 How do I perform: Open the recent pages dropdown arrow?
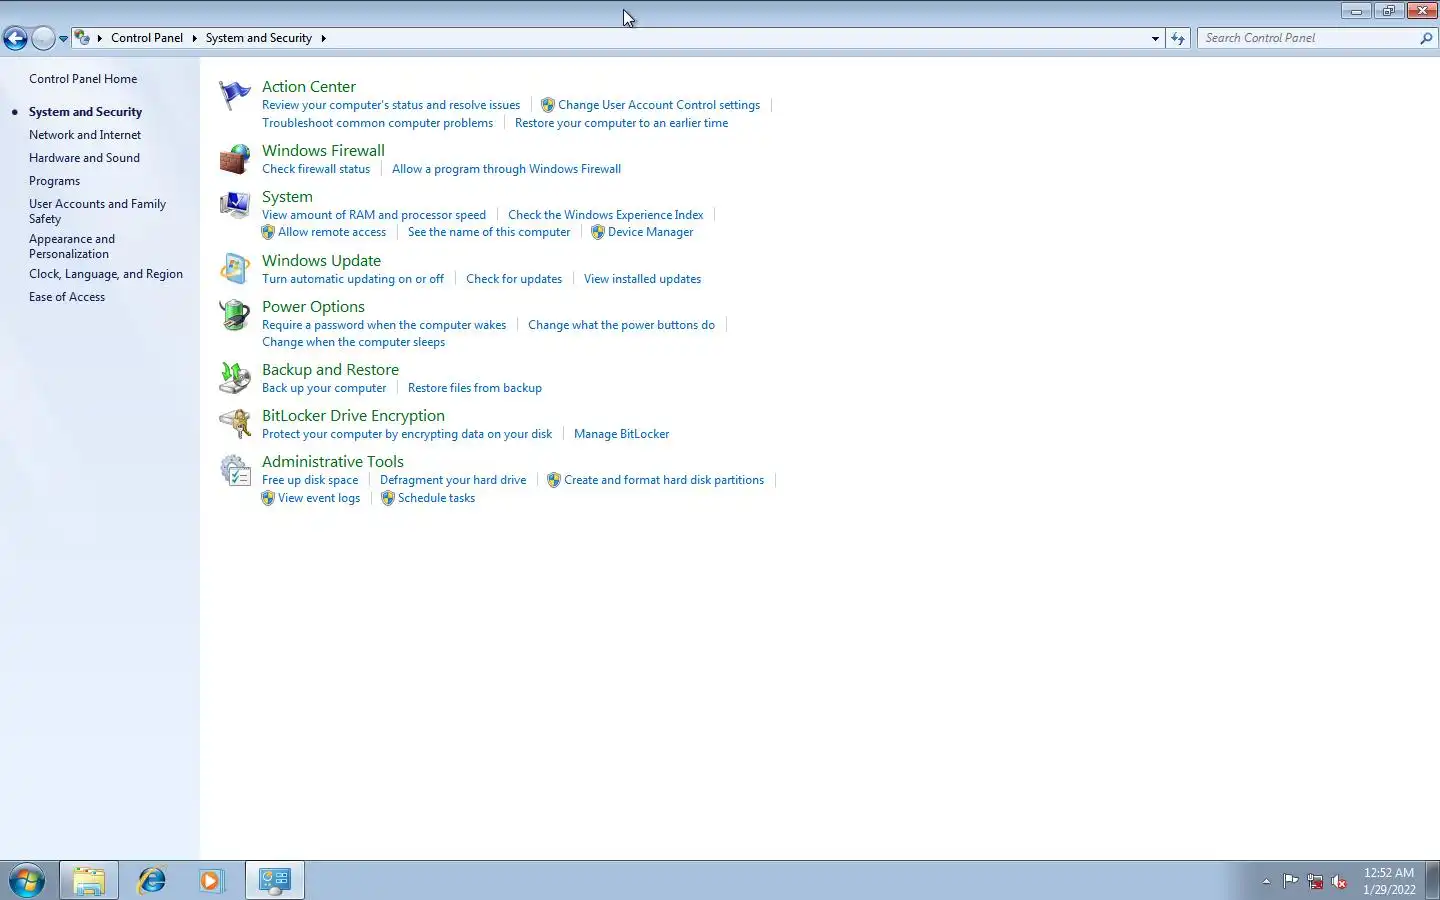click(x=63, y=39)
